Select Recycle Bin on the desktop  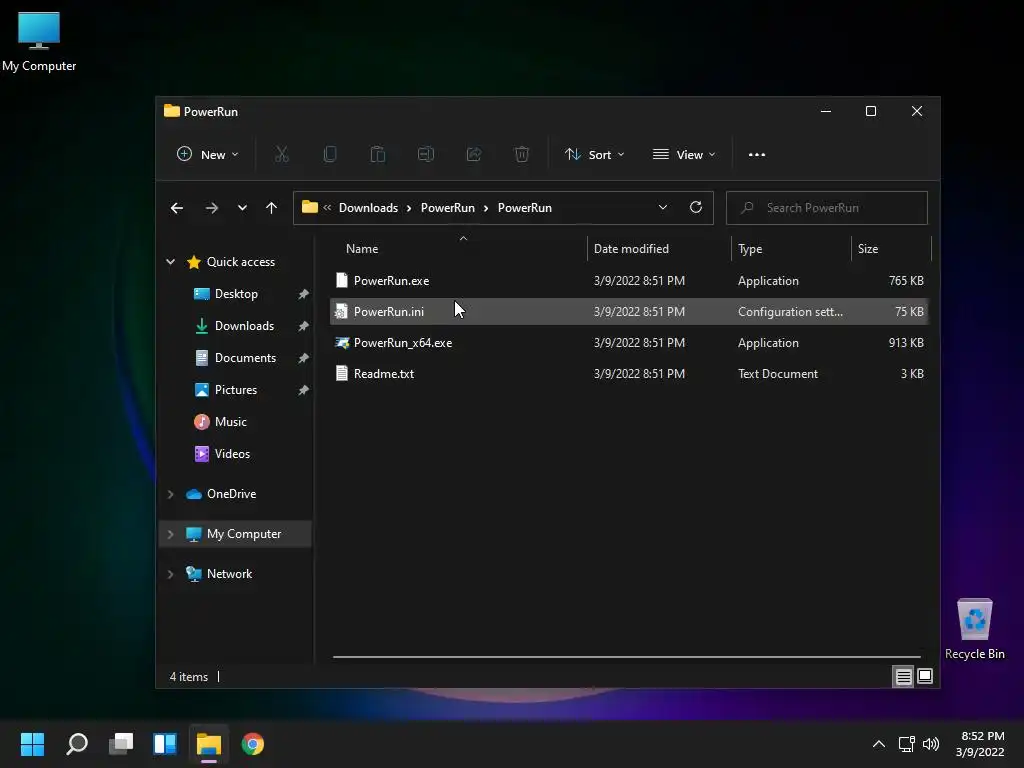974,630
